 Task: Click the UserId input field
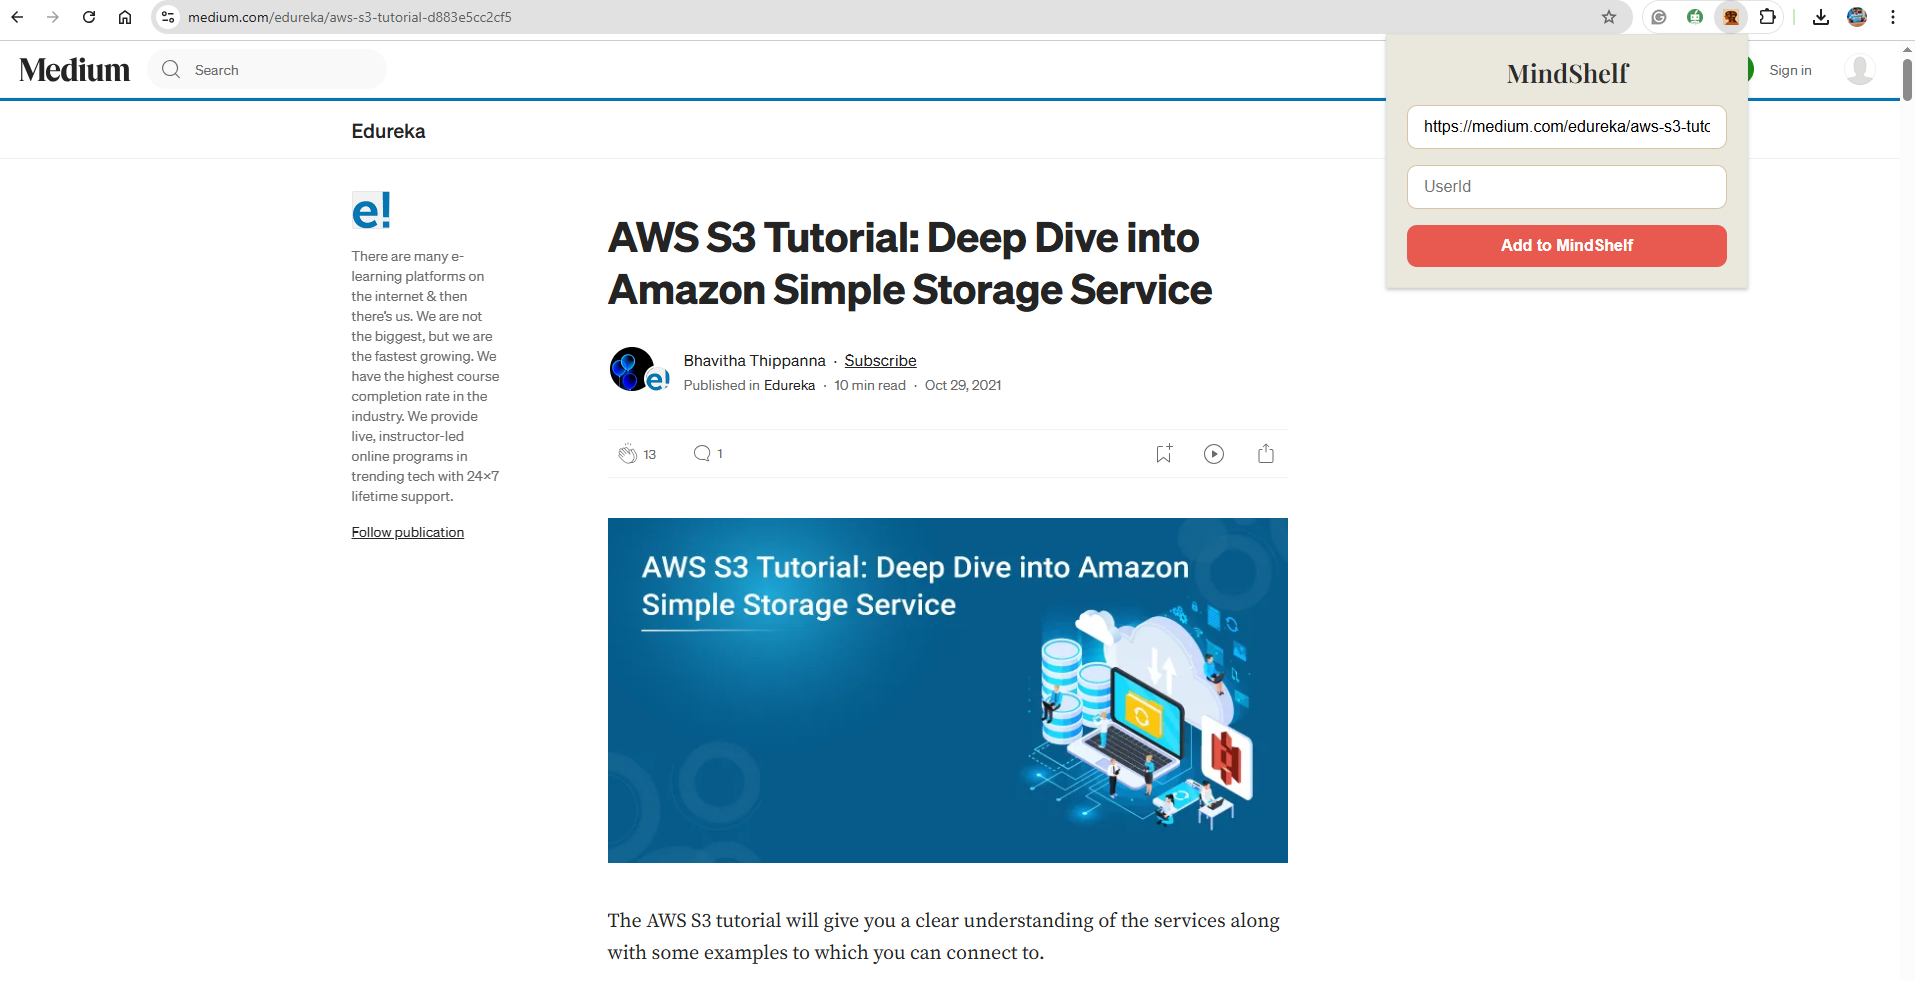1567,187
